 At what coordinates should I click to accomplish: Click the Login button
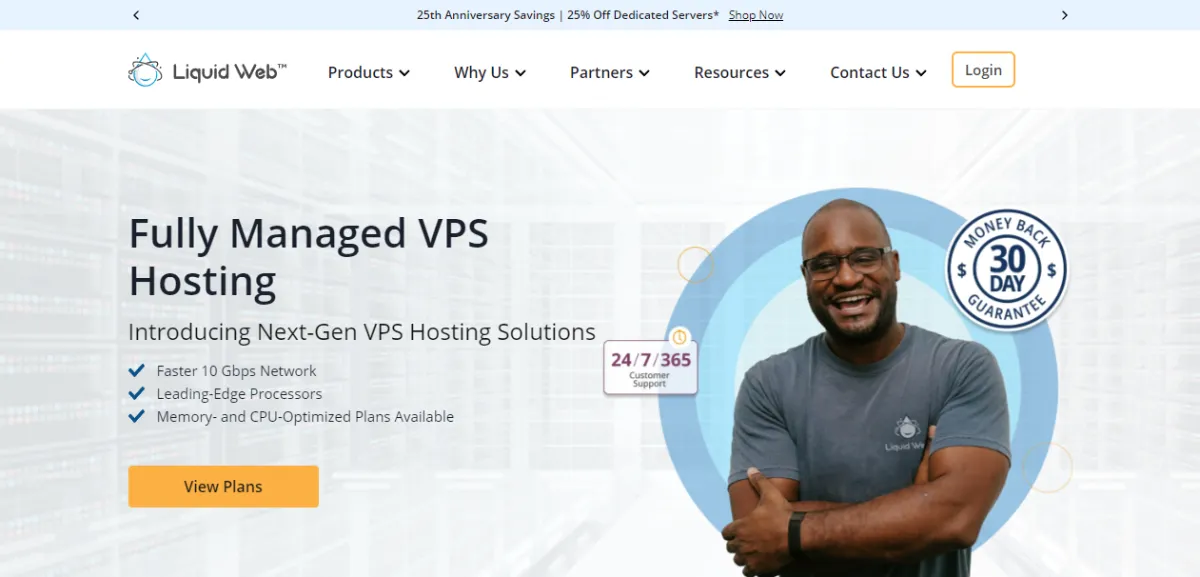[x=983, y=70]
